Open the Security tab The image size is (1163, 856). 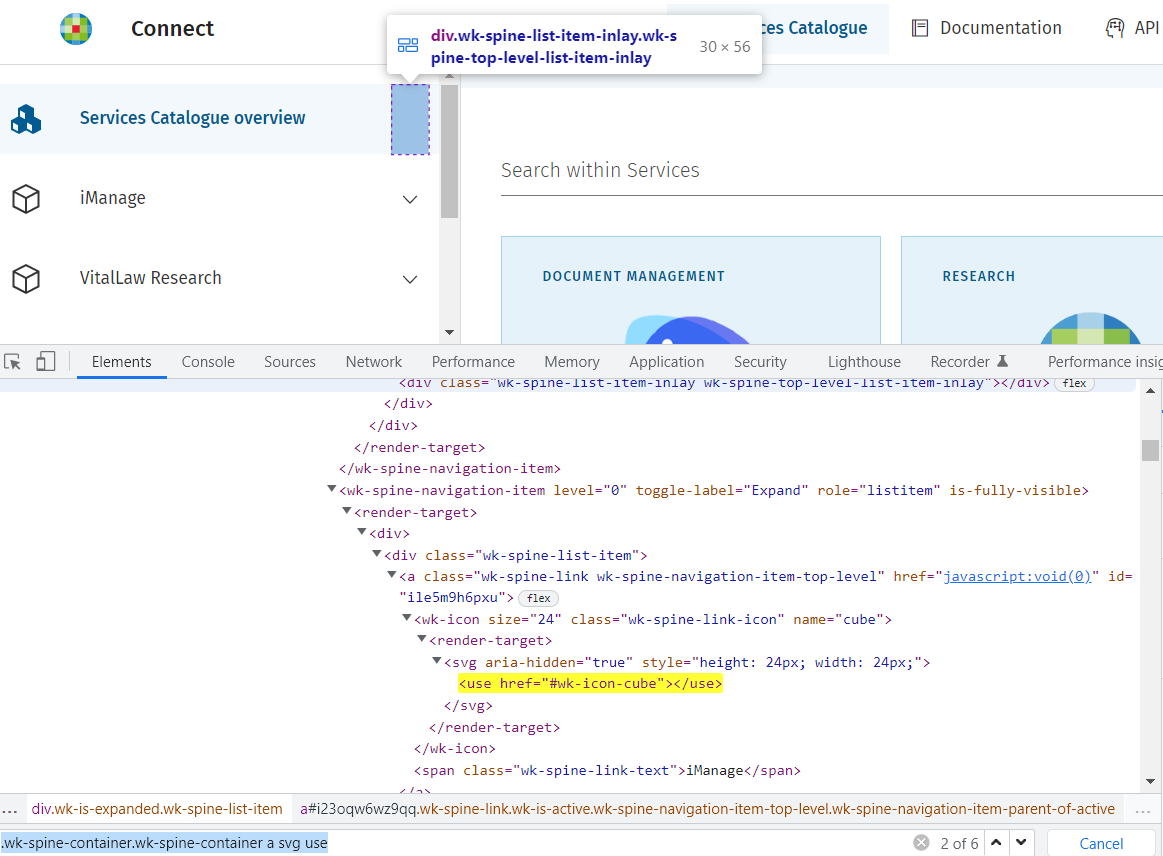pos(760,362)
